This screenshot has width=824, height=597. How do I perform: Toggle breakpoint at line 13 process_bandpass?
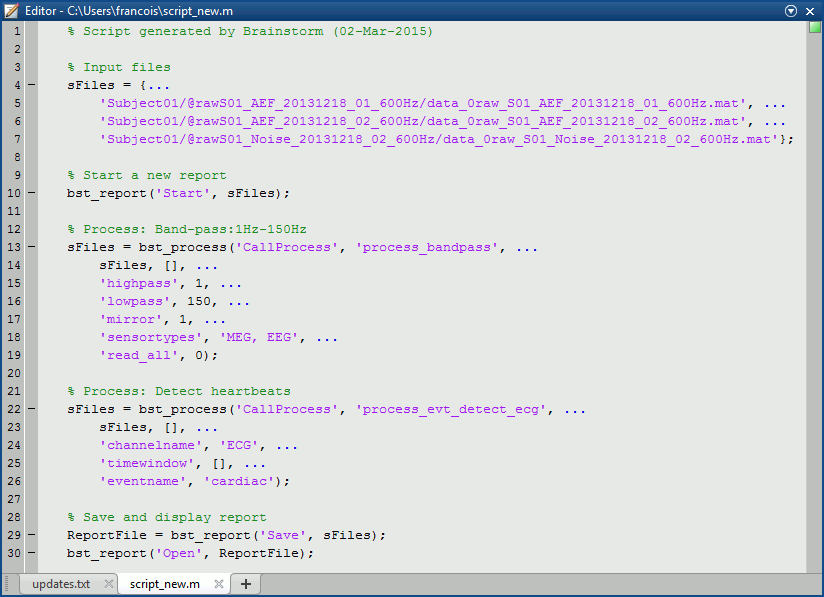[31, 248]
